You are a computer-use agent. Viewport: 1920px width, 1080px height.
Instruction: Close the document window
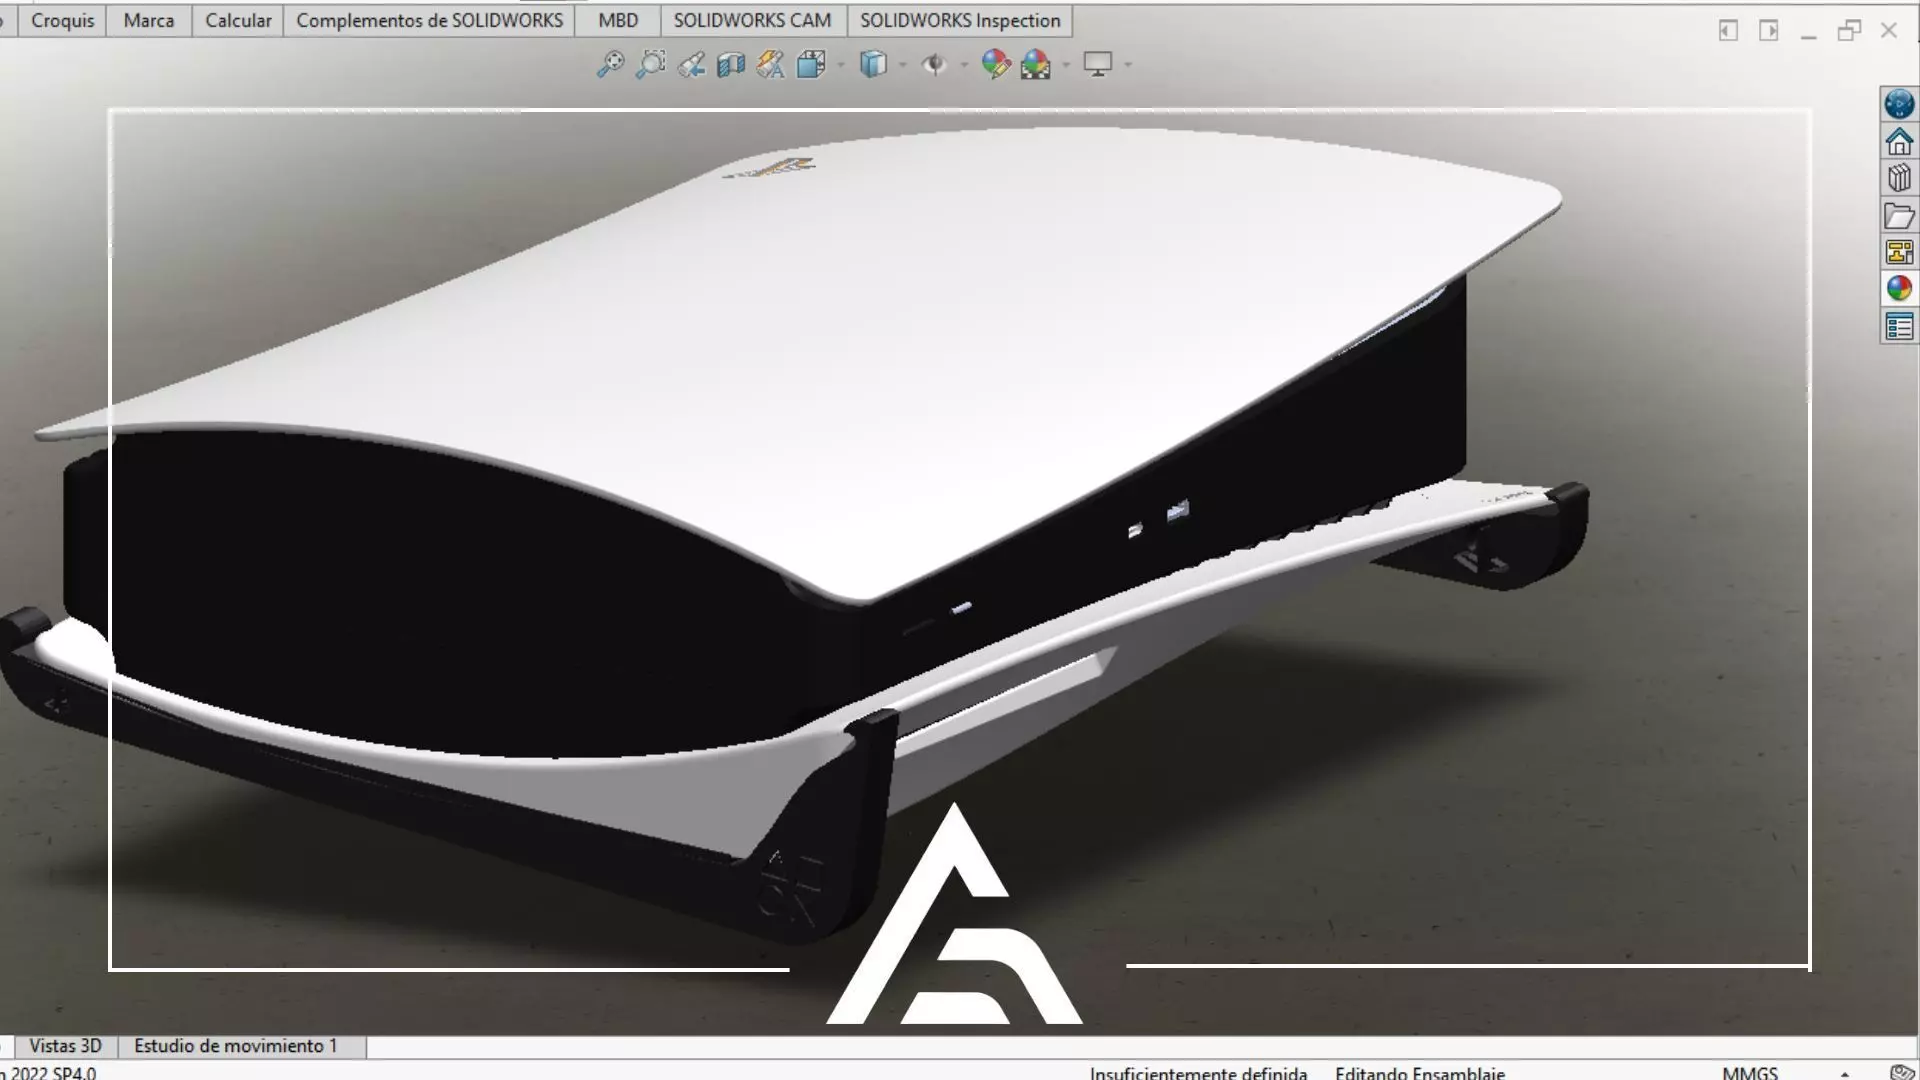(1889, 31)
